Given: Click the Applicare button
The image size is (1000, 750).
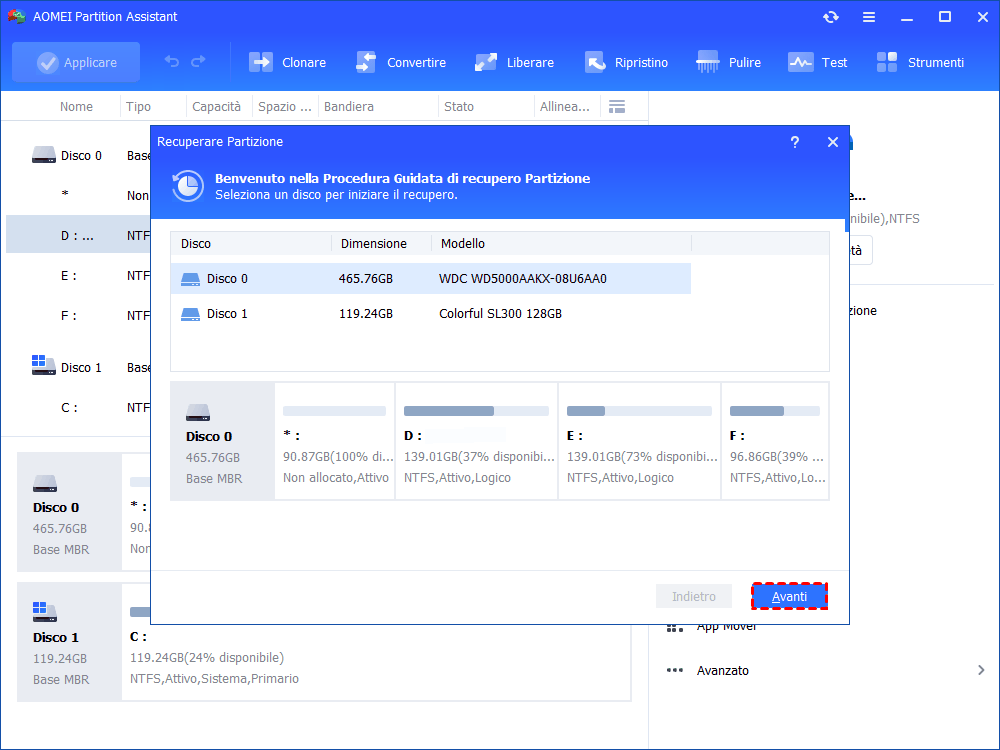Looking at the screenshot, I should [76, 62].
